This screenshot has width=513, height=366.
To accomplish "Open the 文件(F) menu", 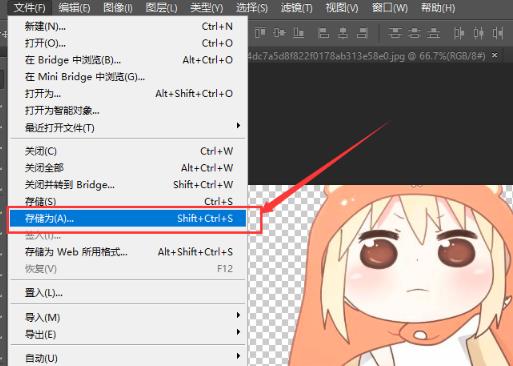I will (30, 7).
